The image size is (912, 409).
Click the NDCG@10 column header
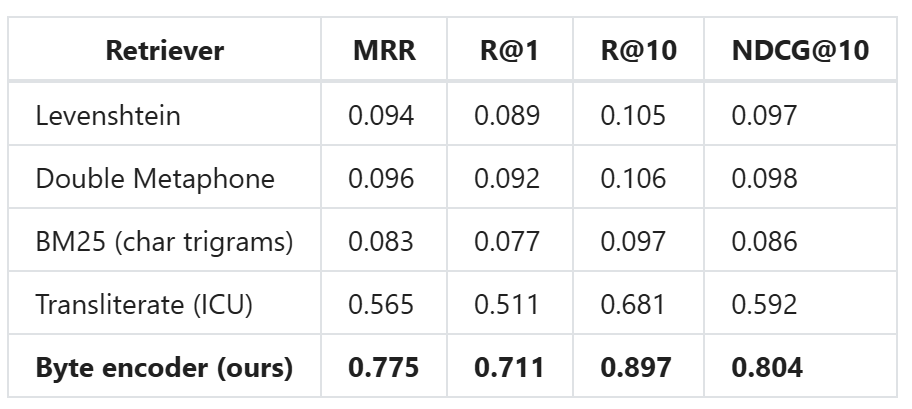[799, 51]
